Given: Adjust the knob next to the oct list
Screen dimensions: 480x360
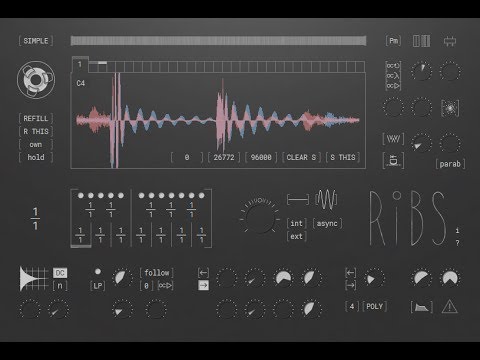Looking at the screenshot, I should click(421, 71).
